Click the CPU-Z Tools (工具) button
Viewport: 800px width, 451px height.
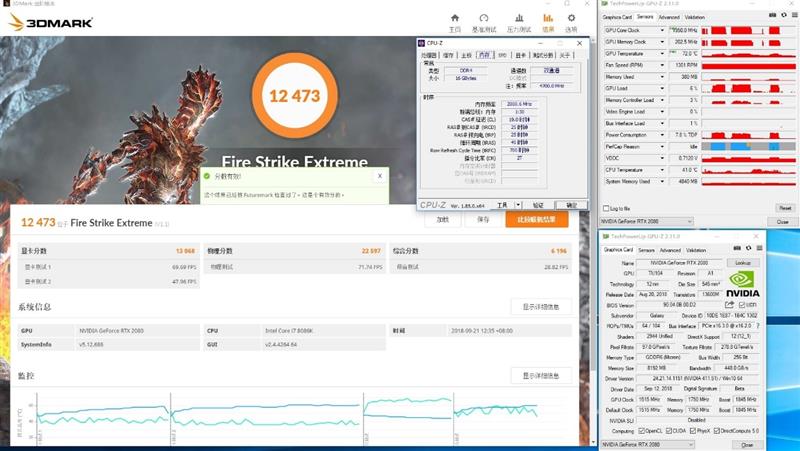pos(503,205)
